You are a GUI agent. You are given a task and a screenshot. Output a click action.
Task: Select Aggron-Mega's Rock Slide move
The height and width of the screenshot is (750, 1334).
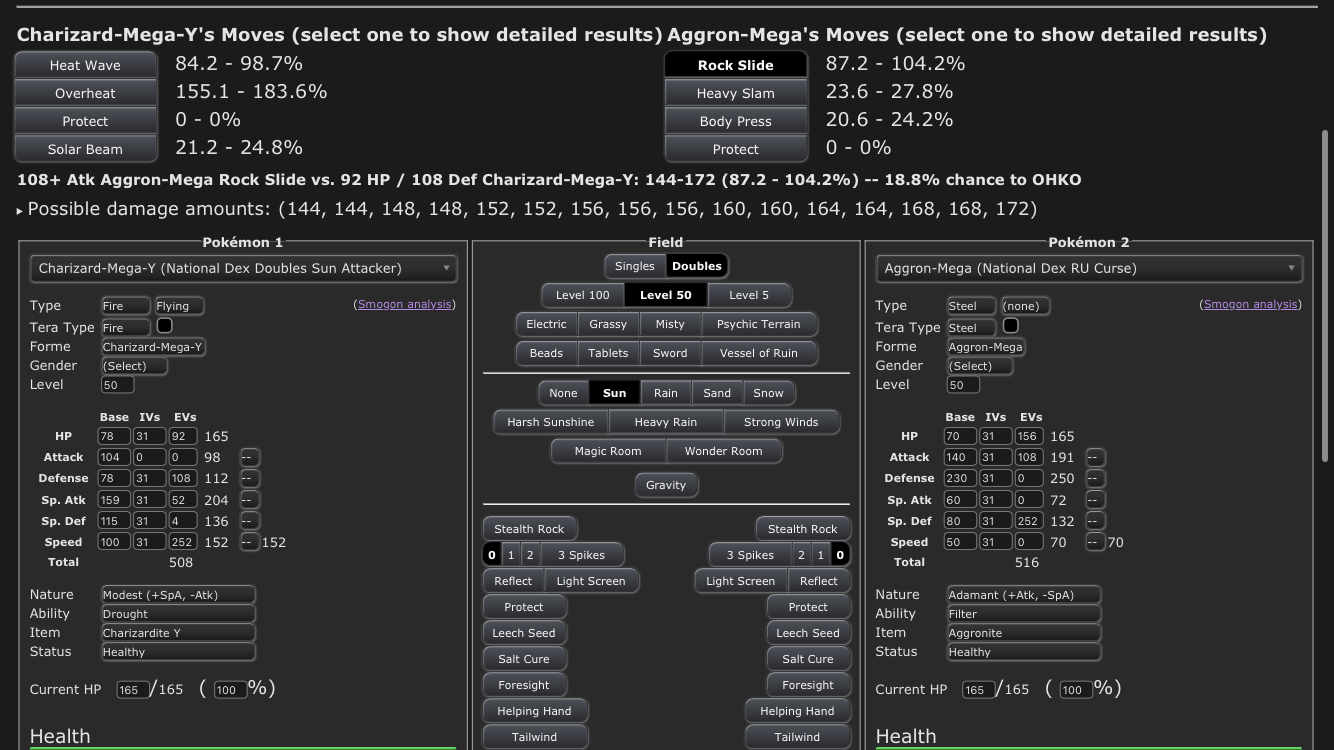[735, 65]
